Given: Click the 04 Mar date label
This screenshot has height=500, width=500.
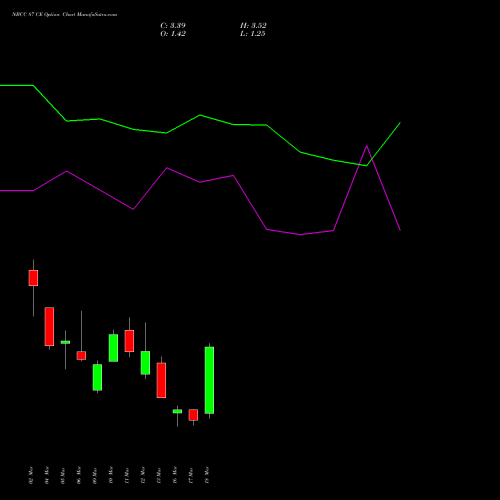Looking at the screenshot, I should pyautogui.click(x=47, y=475).
